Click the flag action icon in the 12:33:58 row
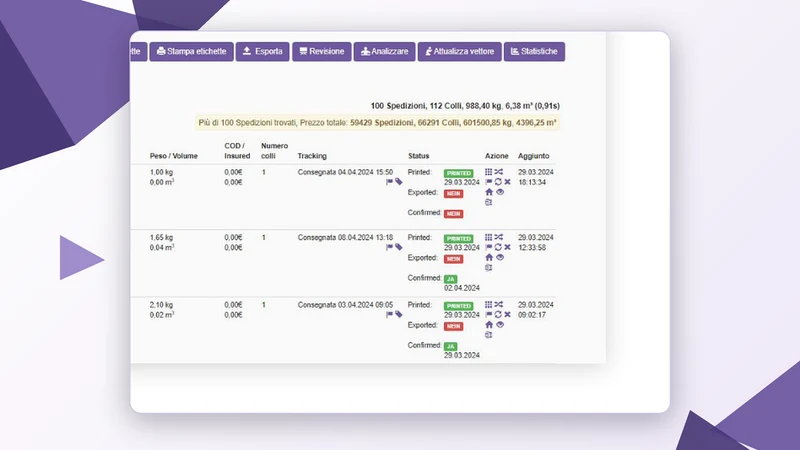 488,247
